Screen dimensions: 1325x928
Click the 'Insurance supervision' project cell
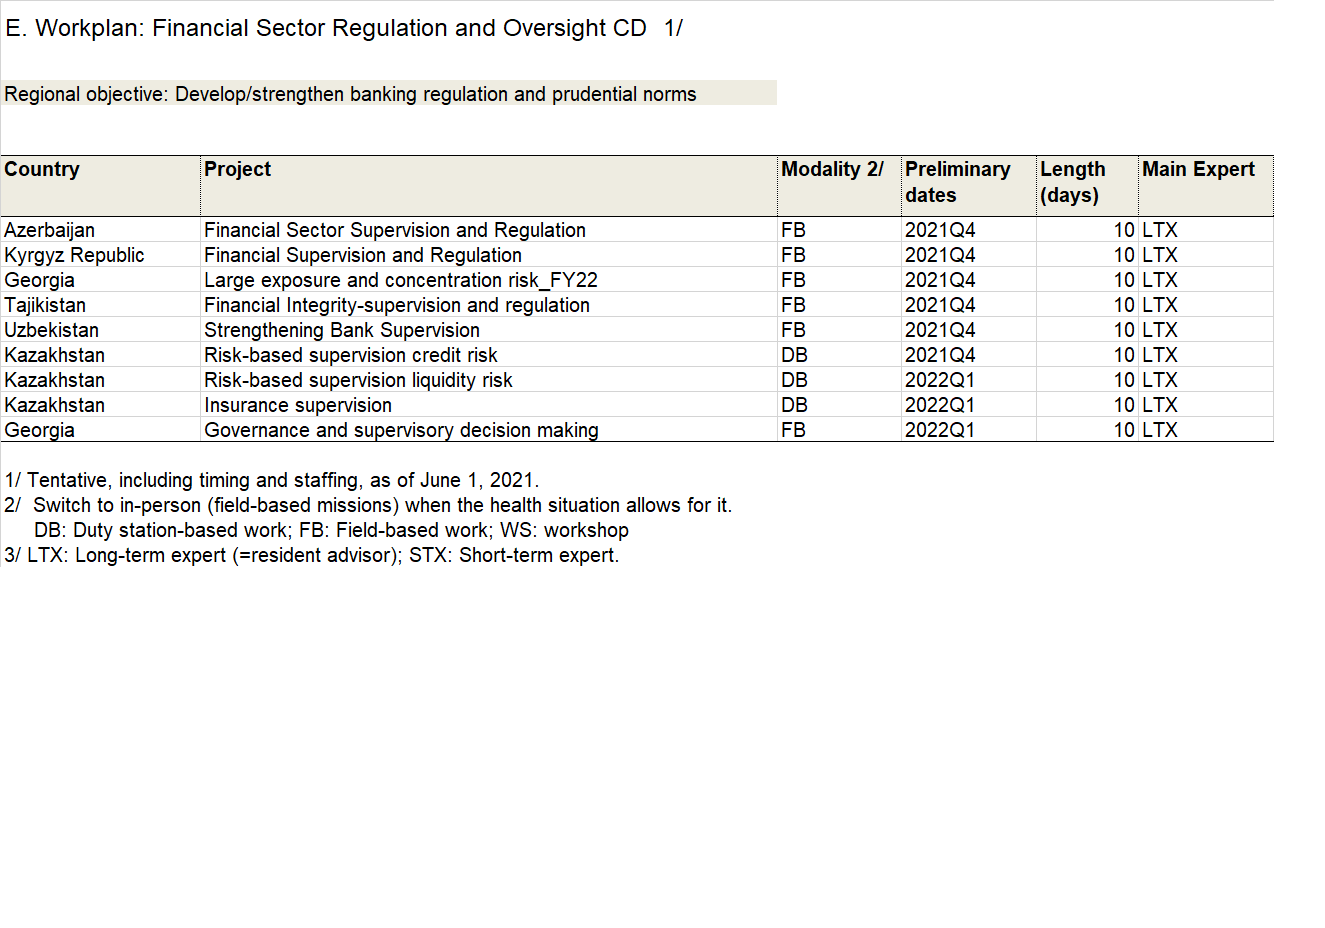click(298, 405)
